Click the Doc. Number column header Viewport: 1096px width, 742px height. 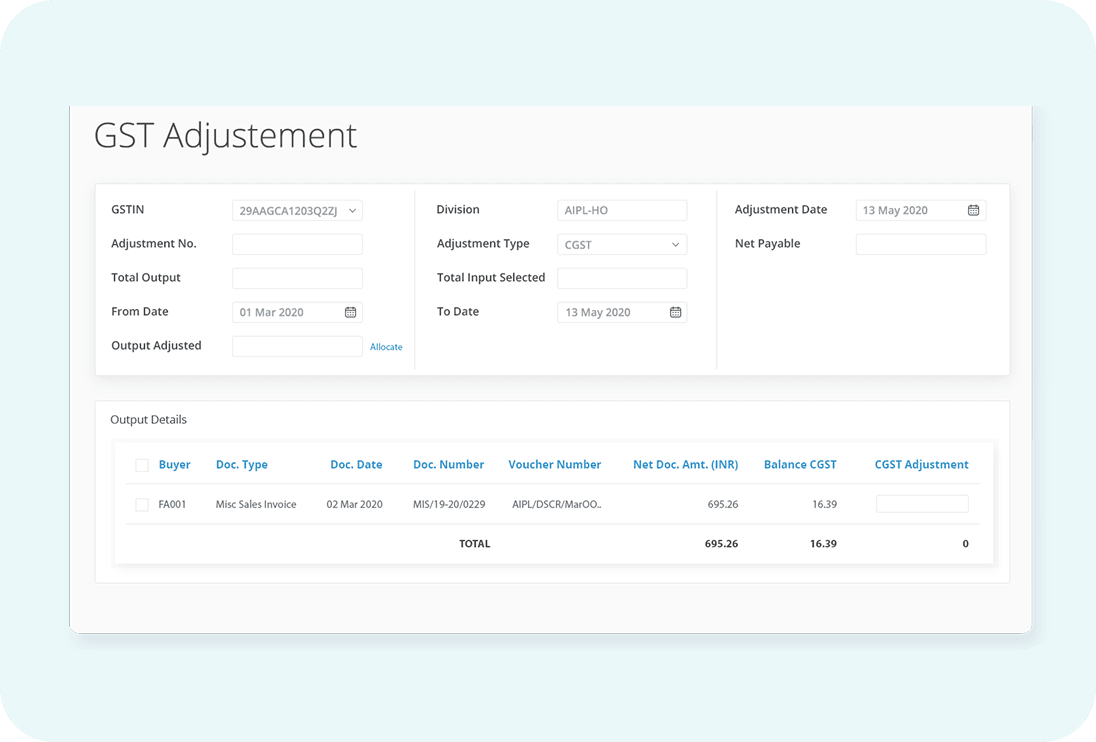tap(448, 465)
